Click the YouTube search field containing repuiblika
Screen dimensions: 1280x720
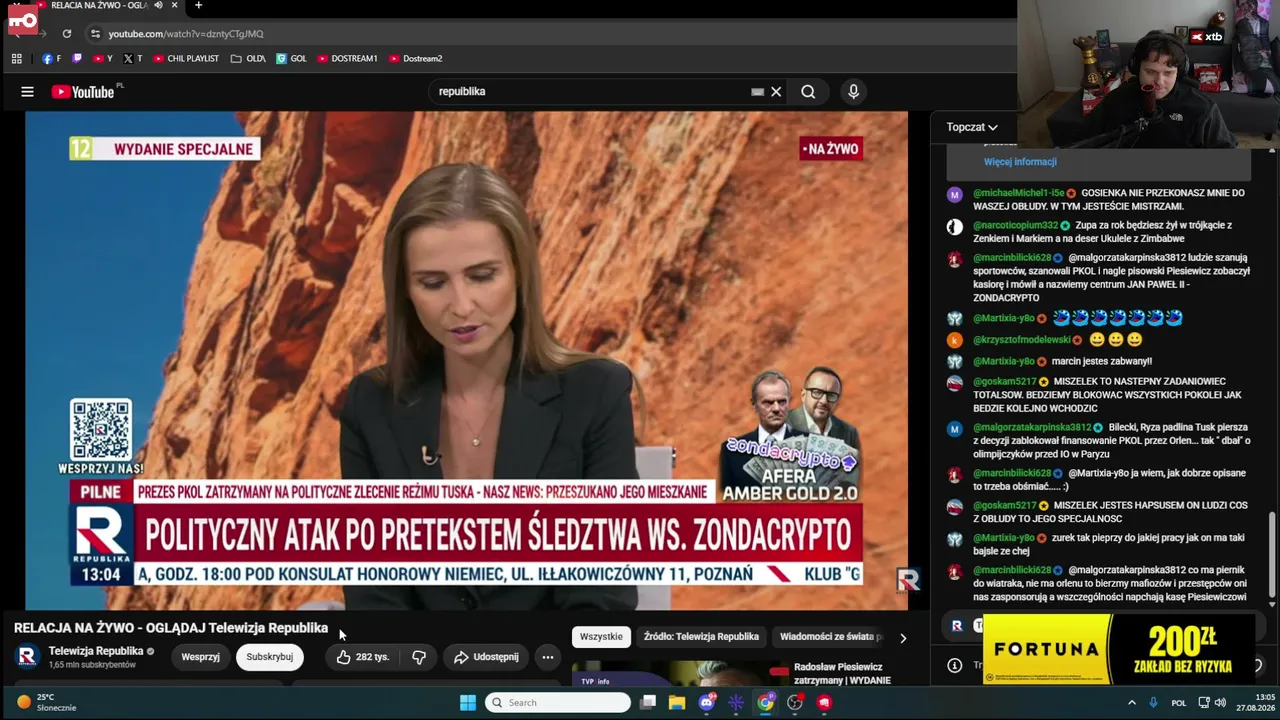click(x=592, y=92)
